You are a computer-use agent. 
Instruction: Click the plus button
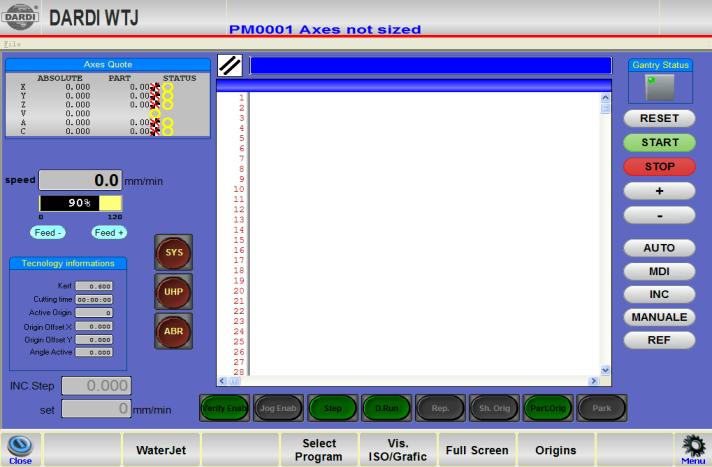(x=659, y=191)
